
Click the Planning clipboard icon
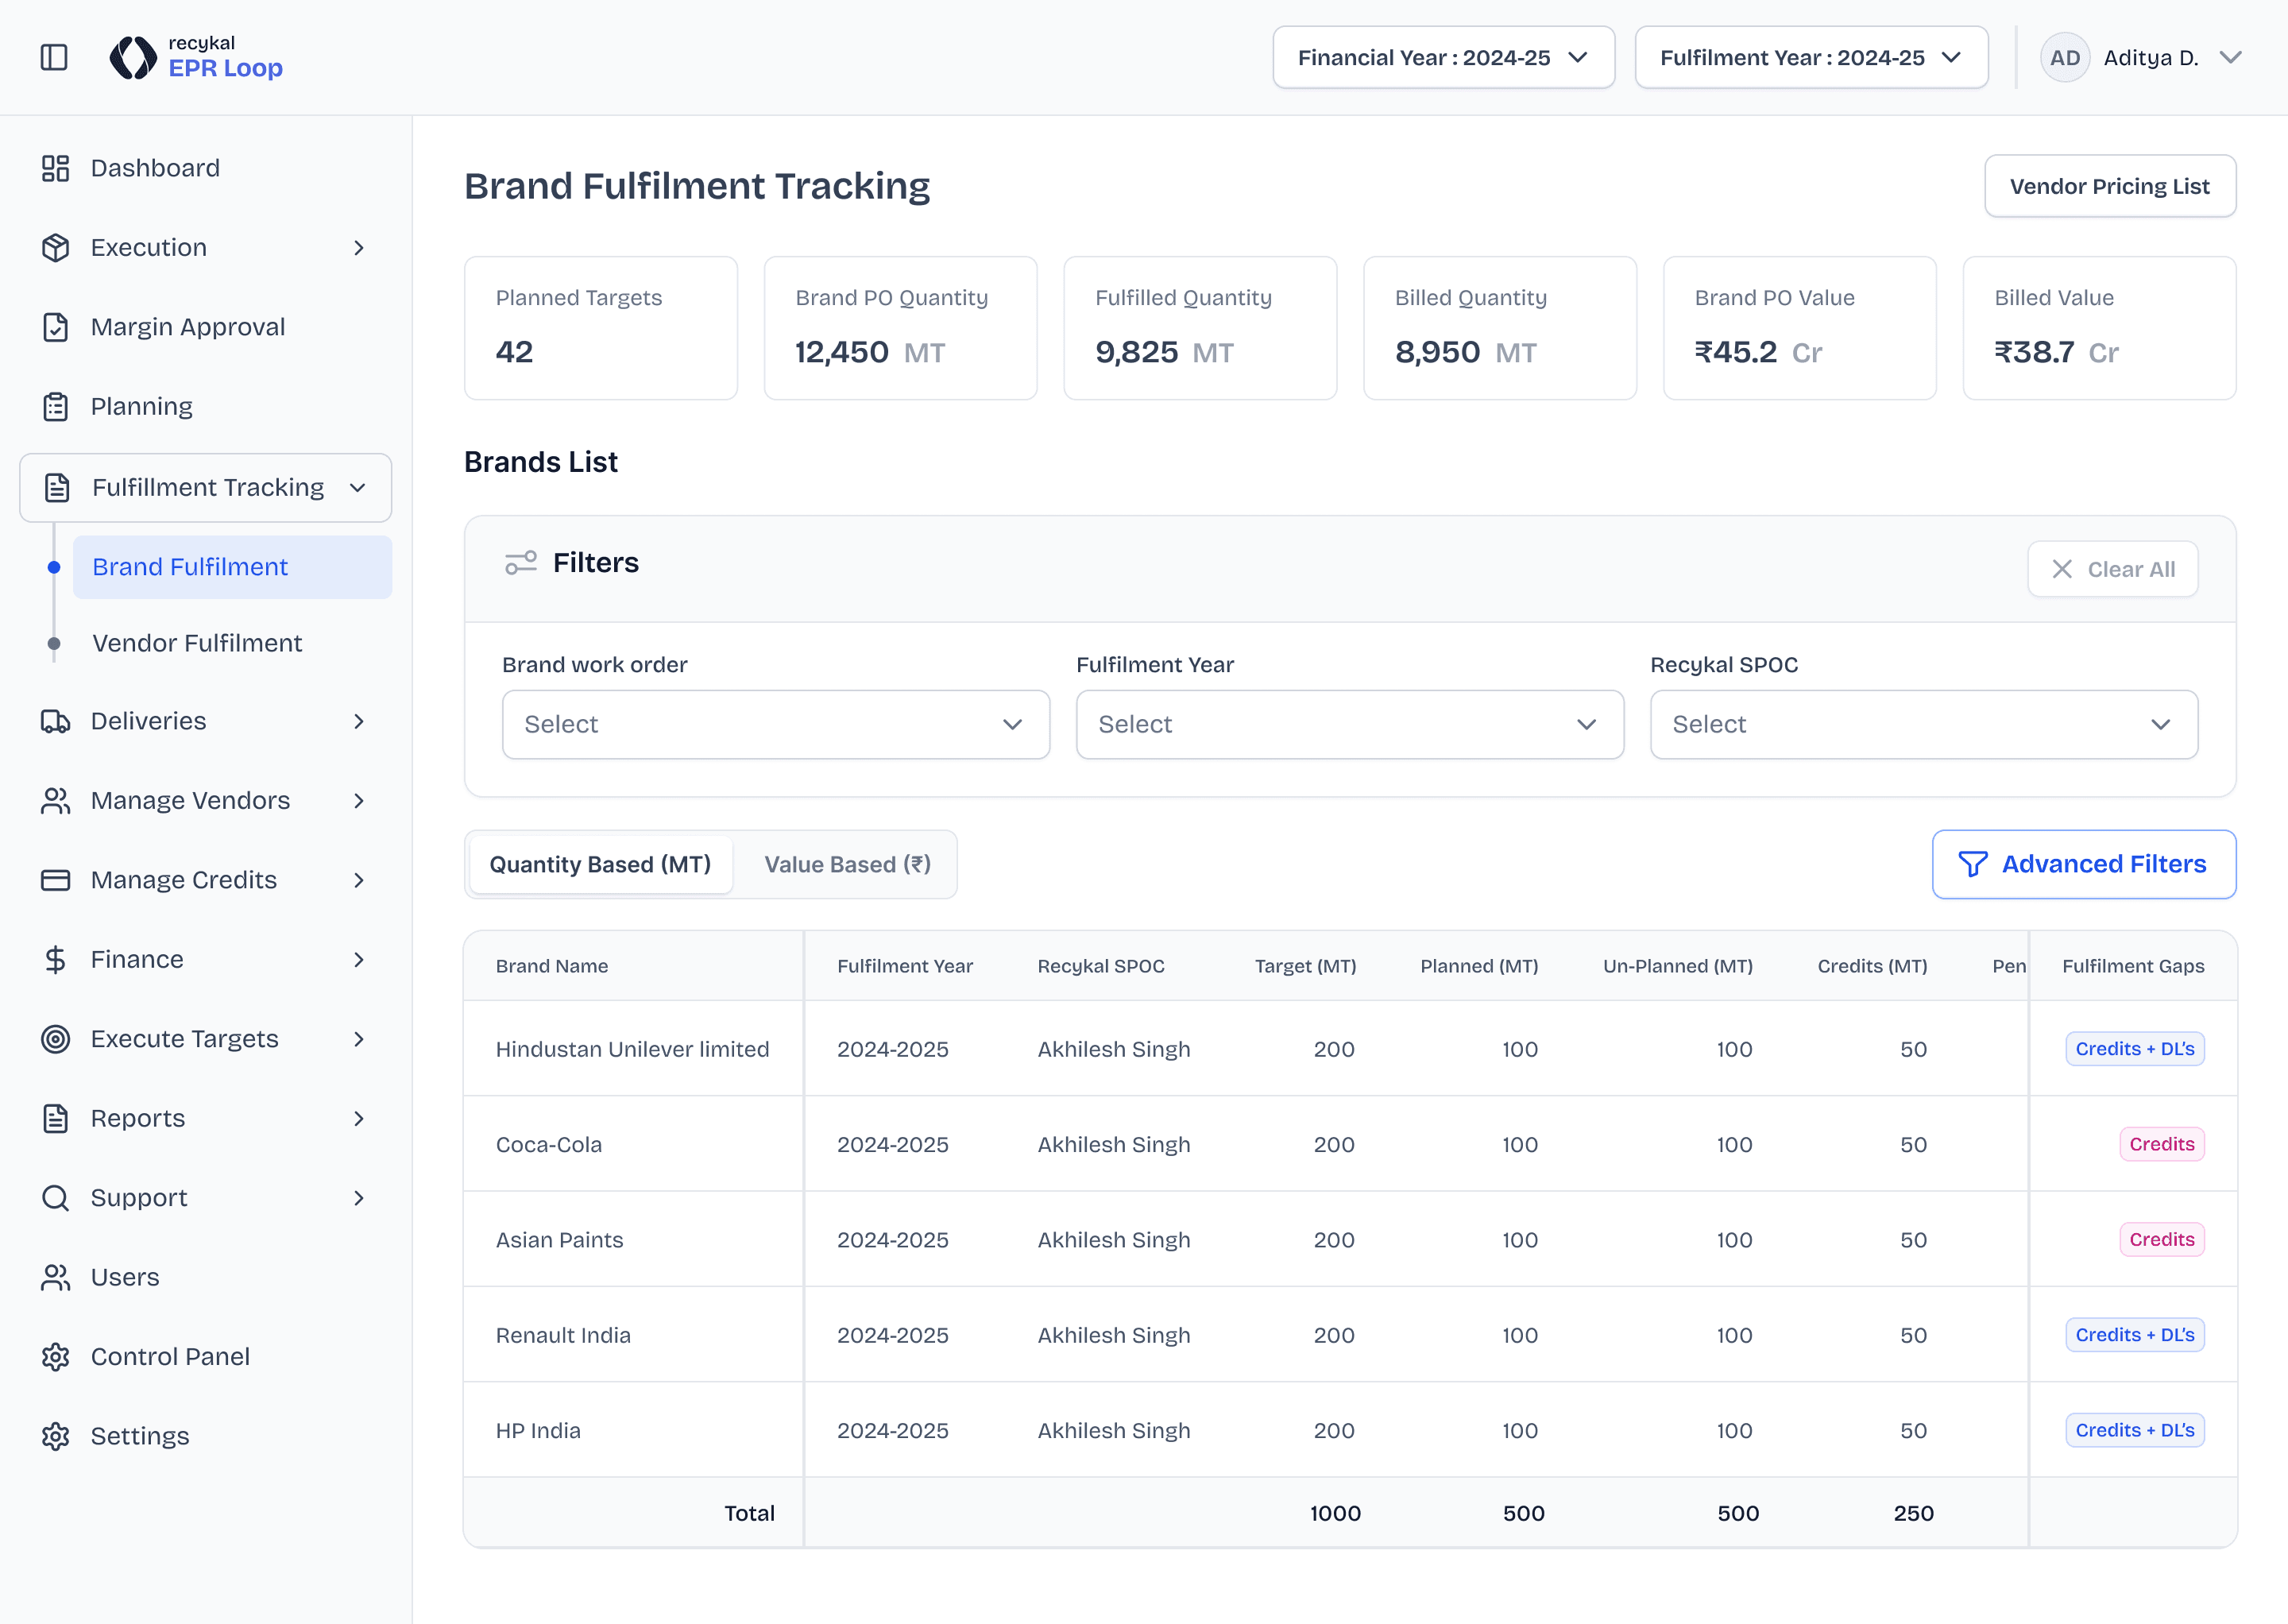click(x=55, y=407)
